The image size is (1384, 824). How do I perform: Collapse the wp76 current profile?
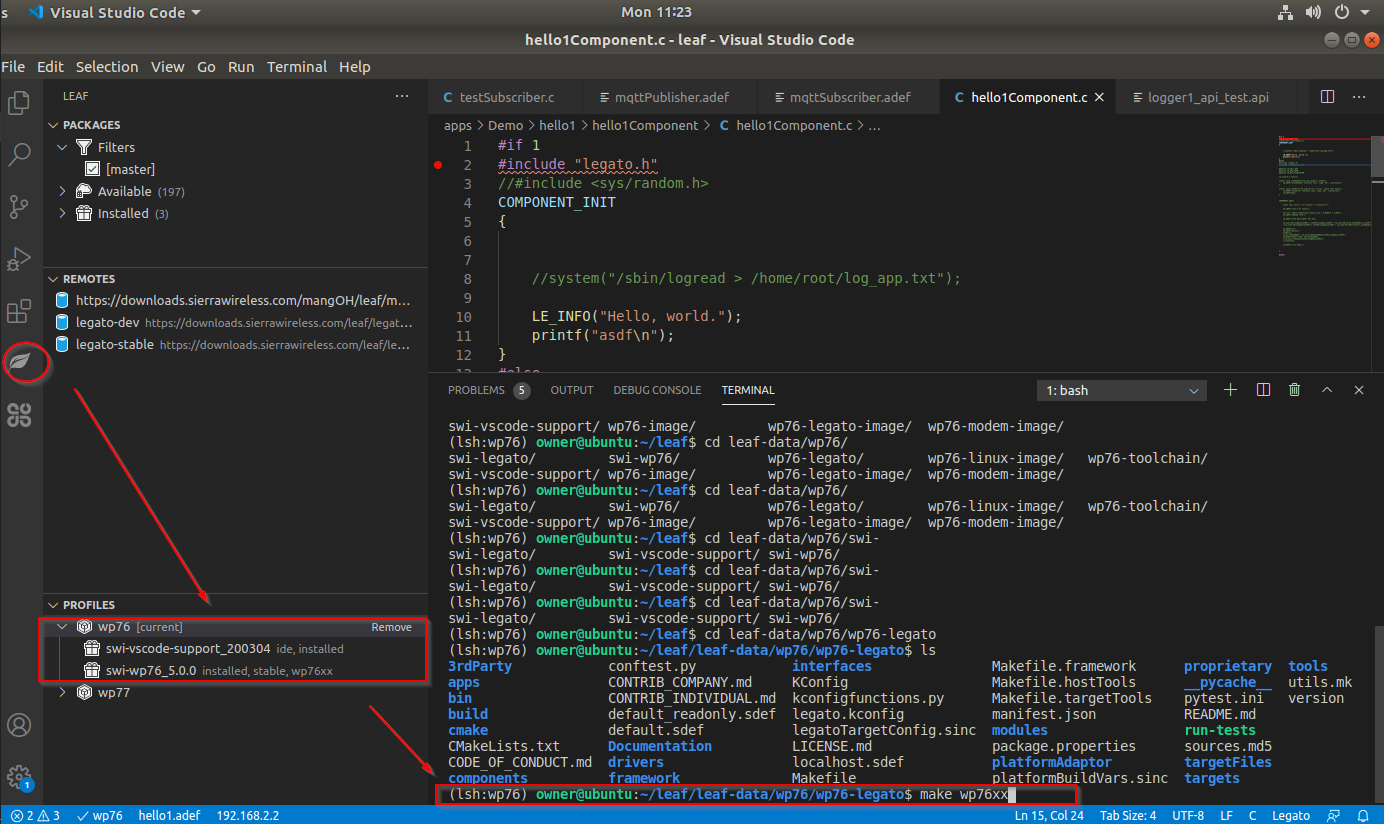[x=62, y=627]
